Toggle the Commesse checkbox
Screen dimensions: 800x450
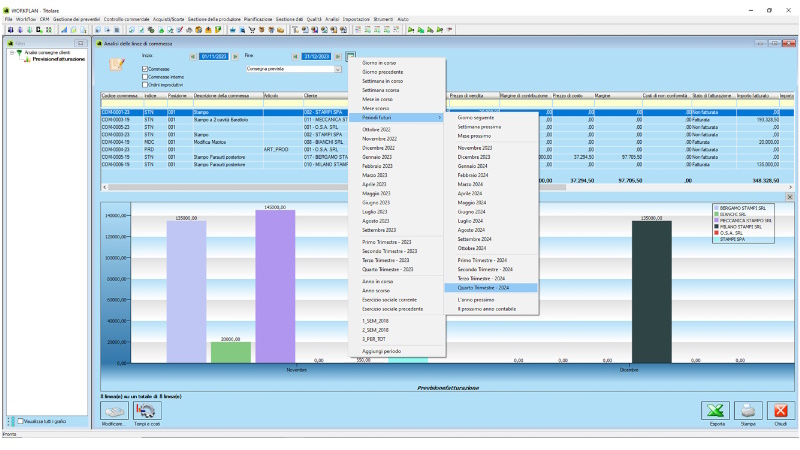[x=145, y=69]
